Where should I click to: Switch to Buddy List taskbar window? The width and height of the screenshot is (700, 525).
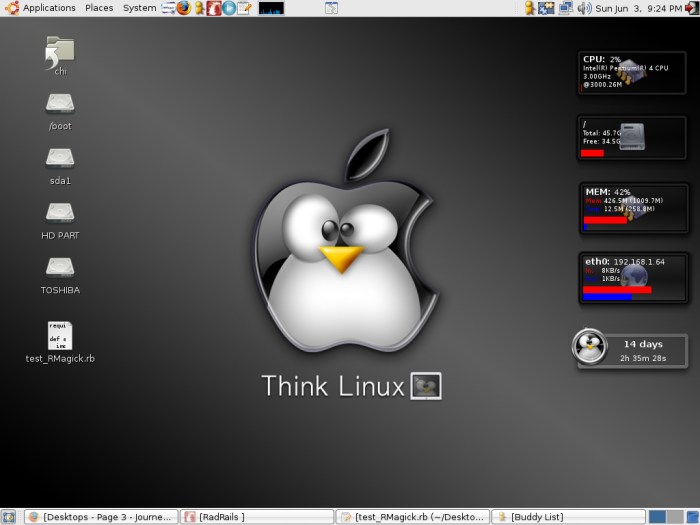click(569, 517)
